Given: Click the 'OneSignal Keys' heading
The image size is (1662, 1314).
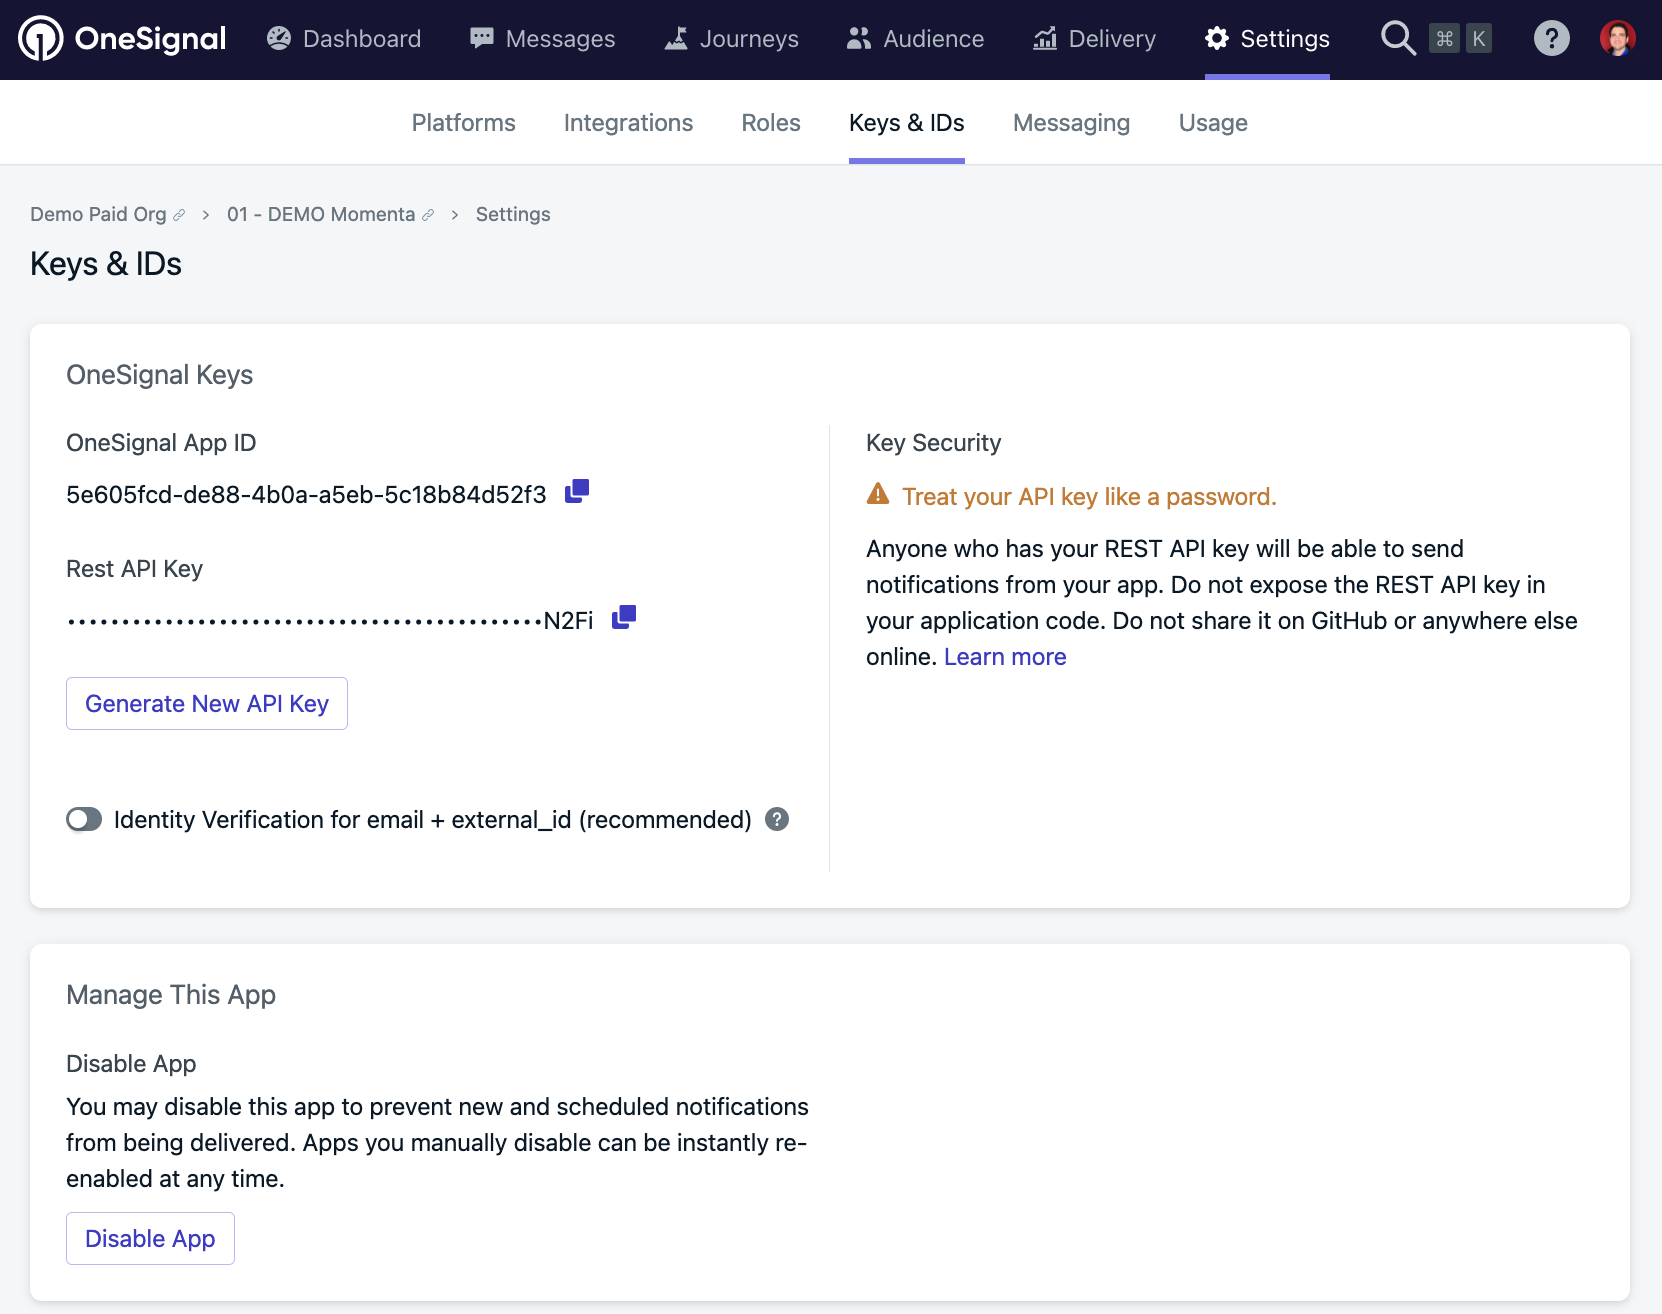Looking at the screenshot, I should coord(159,375).
